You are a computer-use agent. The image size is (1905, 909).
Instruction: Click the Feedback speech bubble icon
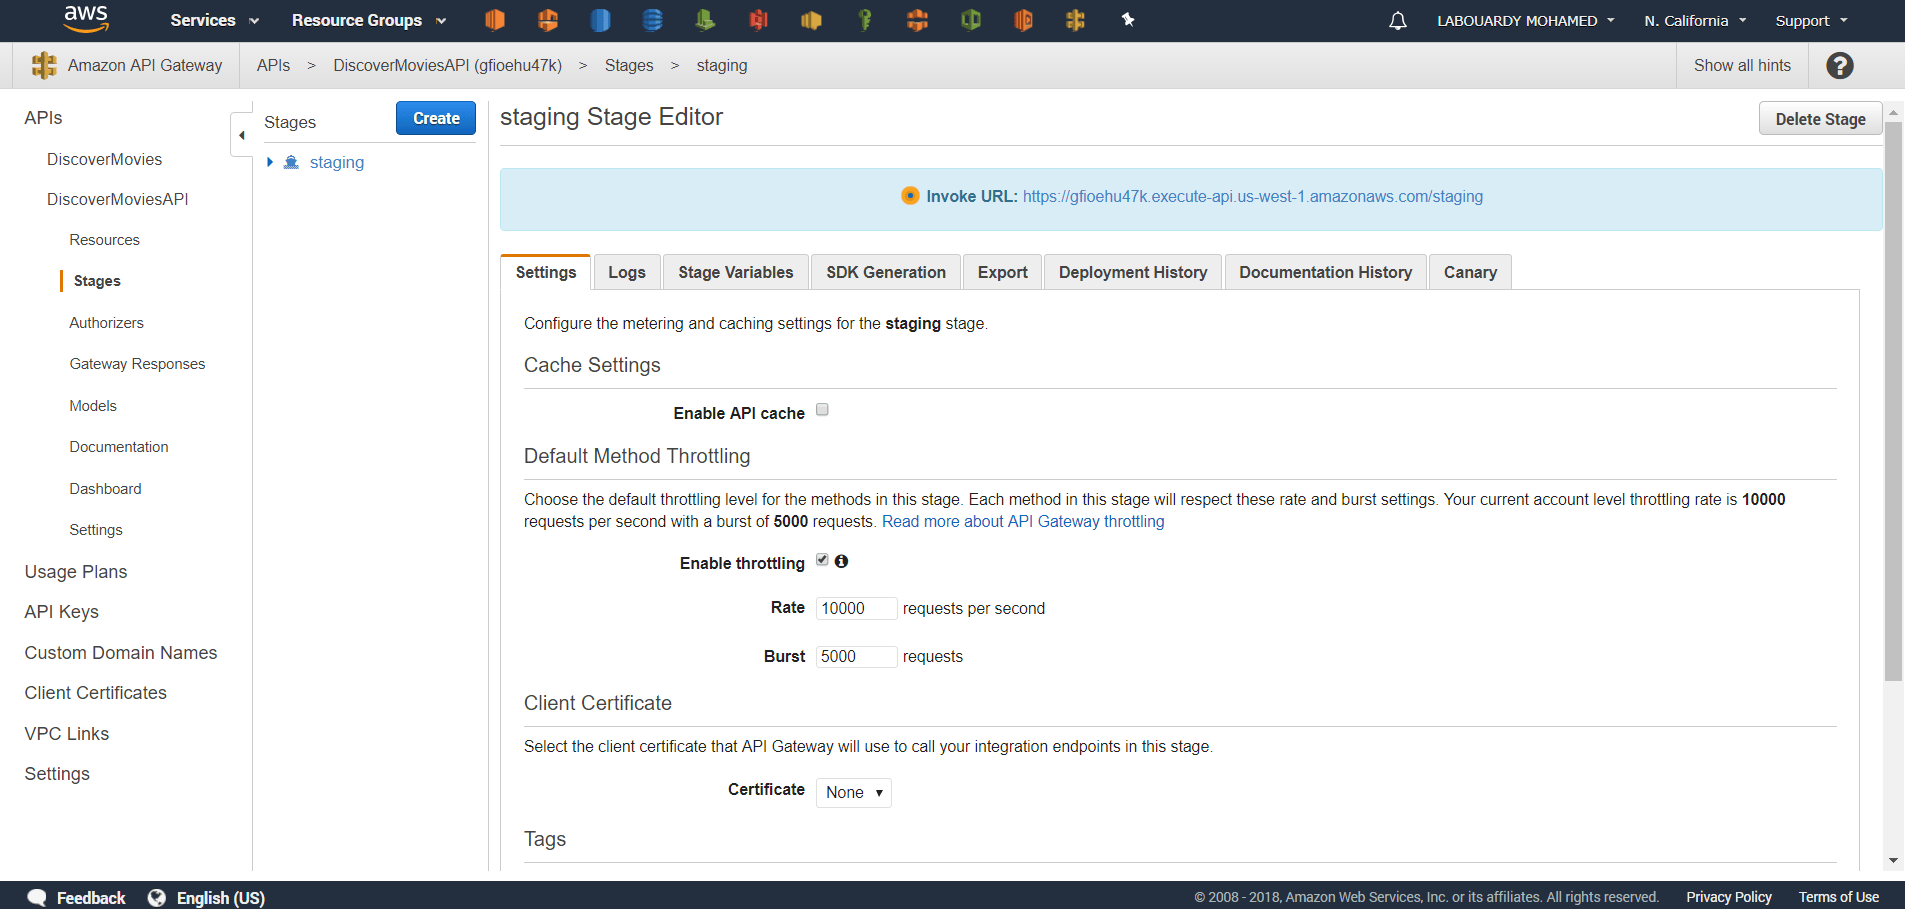[37, 897]
